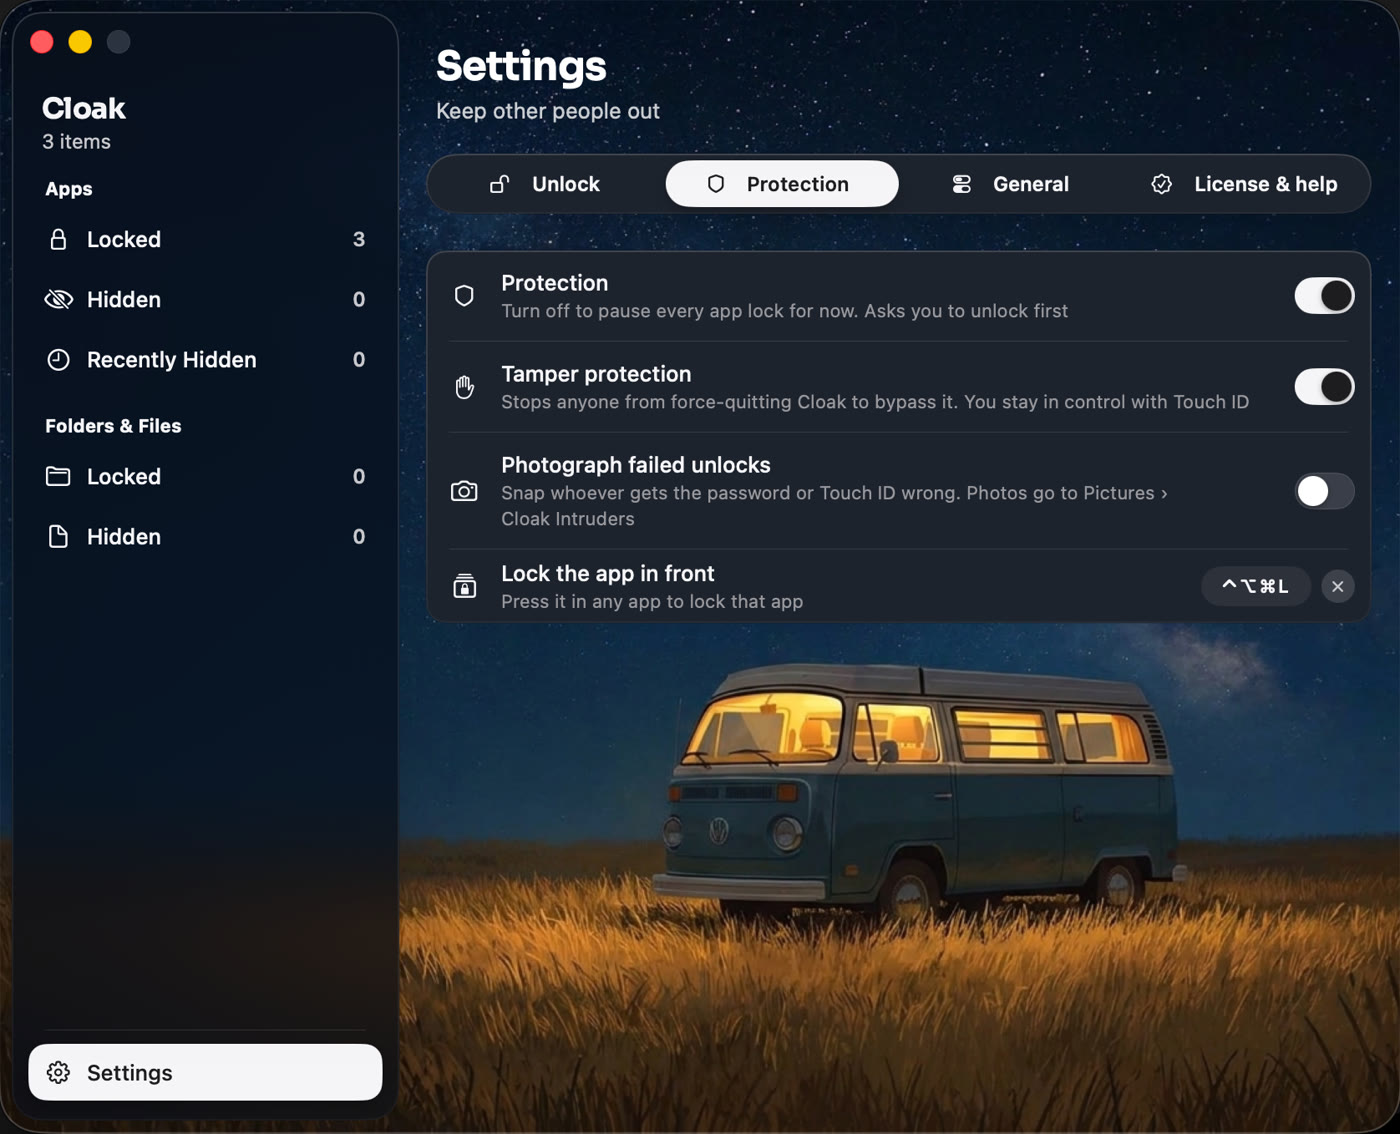Open Recently Hidden apps
Screen dimensions: 1400x1134
[x=205, y=360]
